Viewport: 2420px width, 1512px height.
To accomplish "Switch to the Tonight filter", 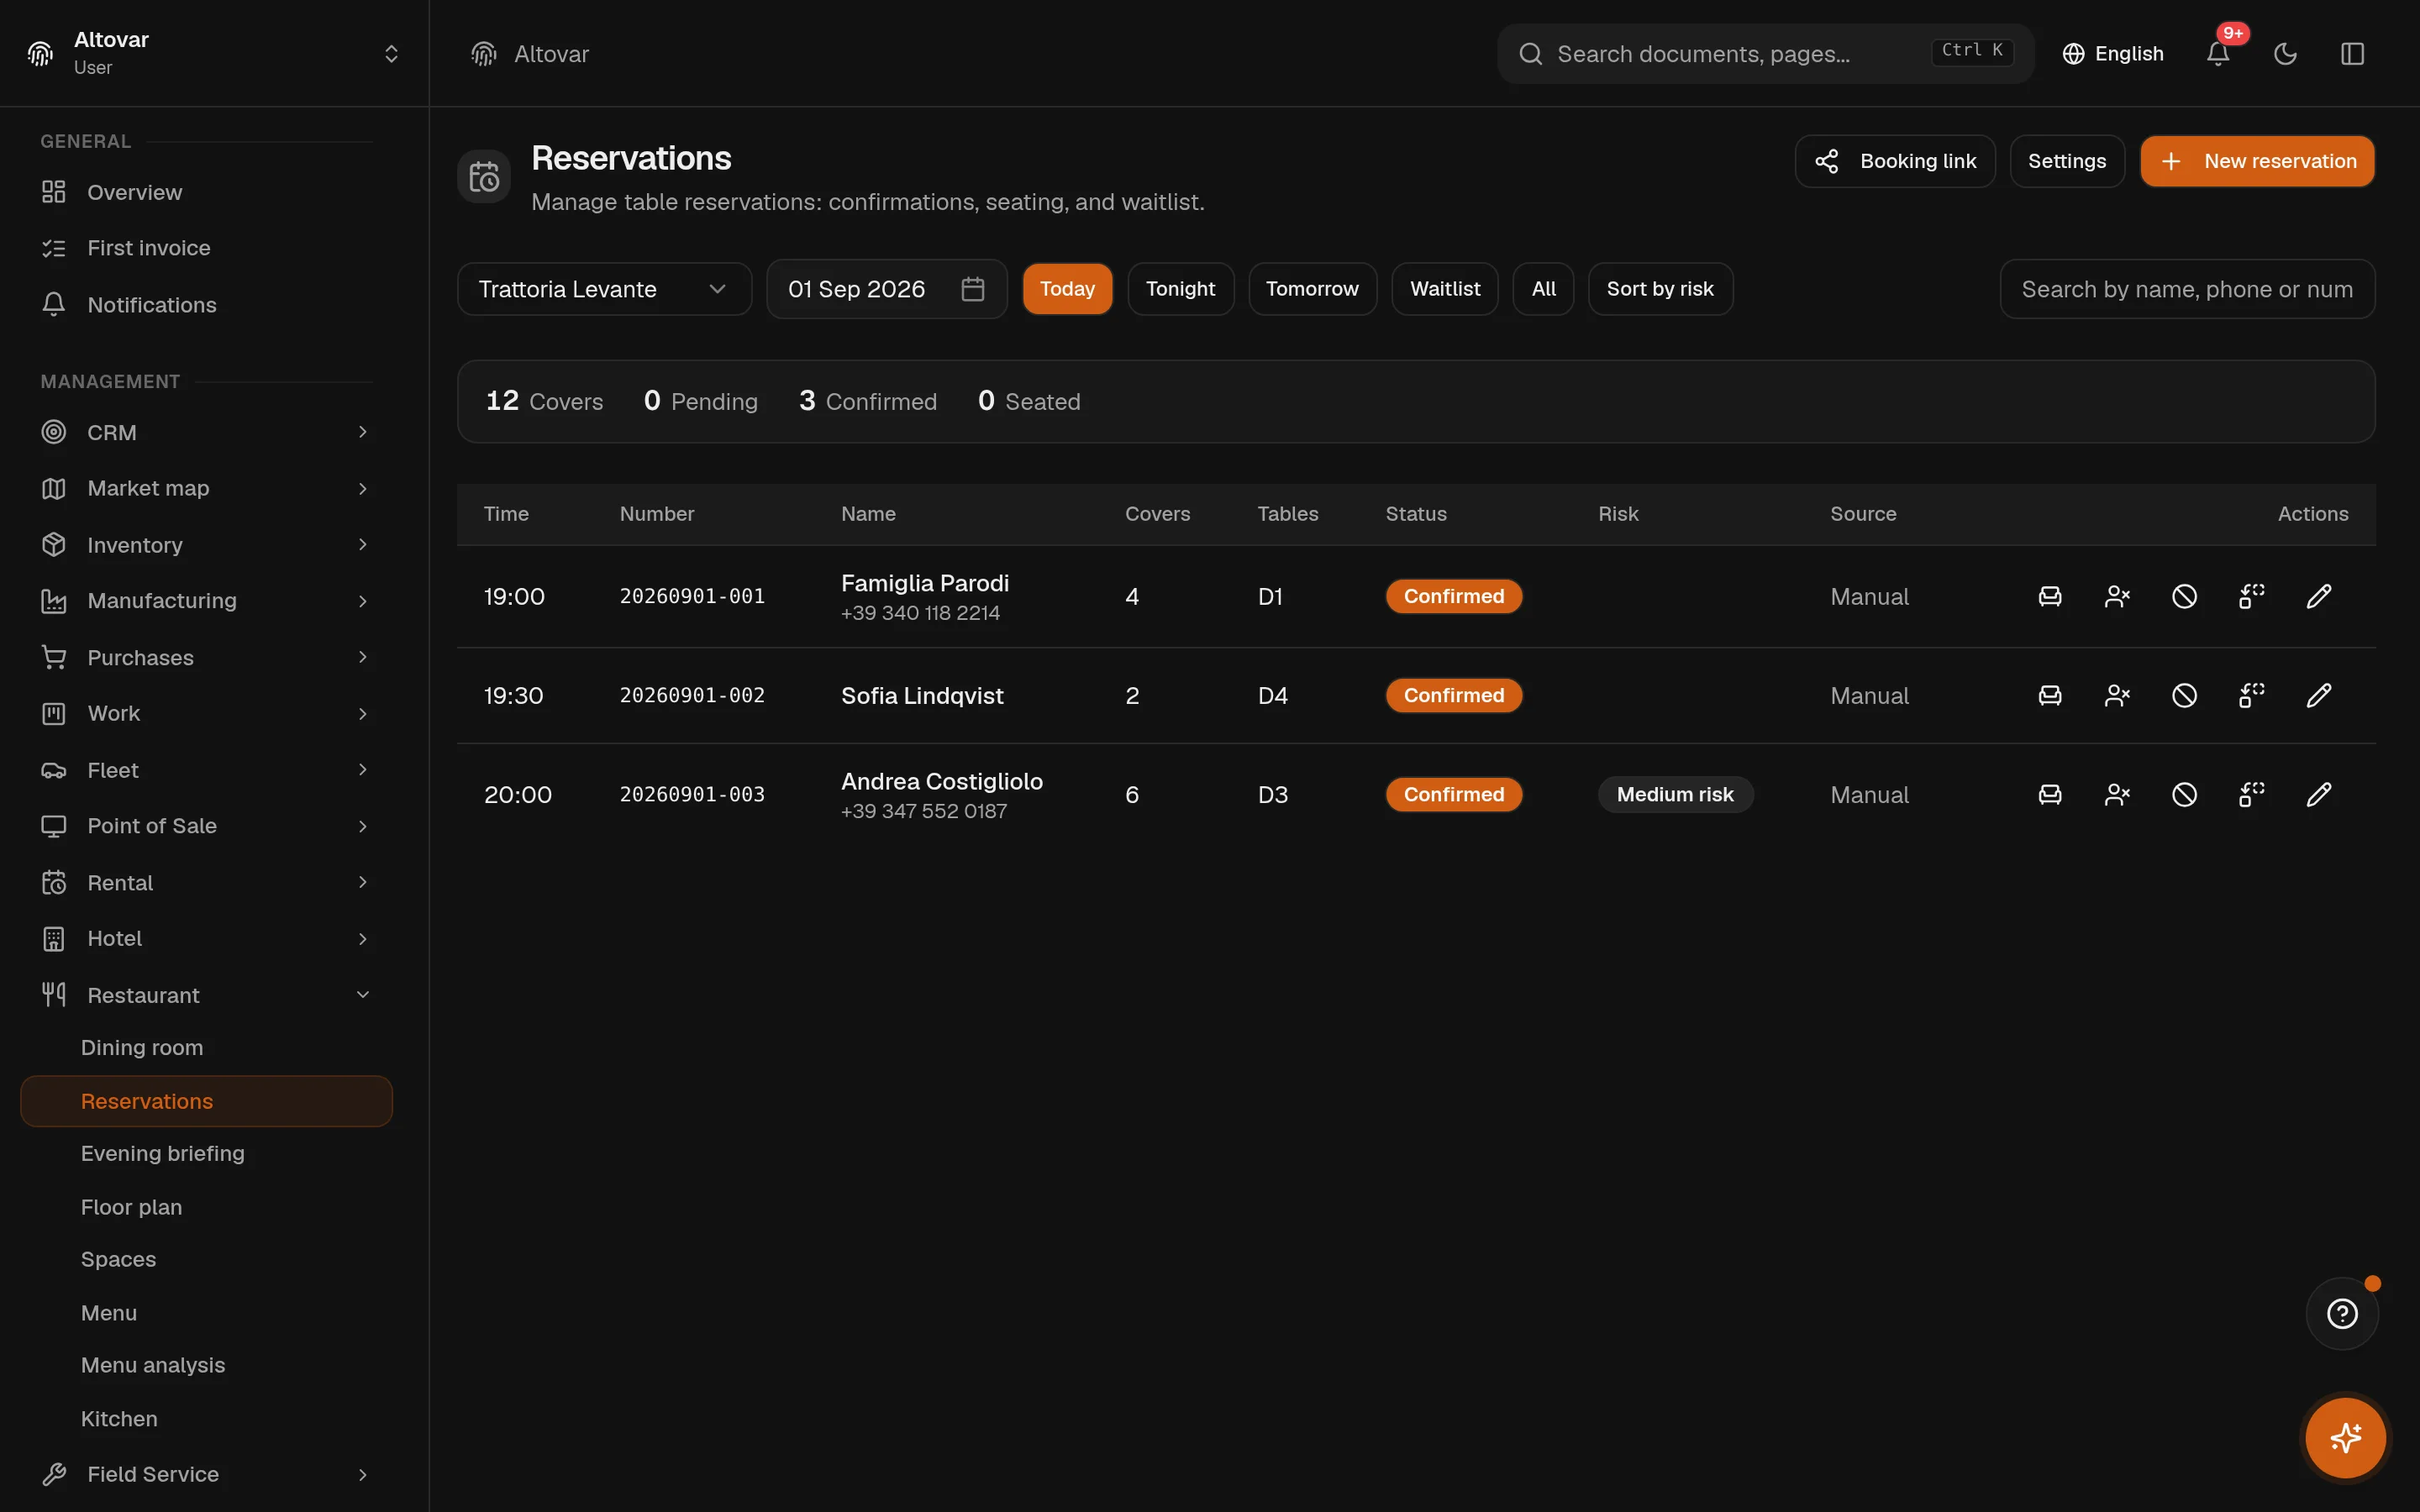I will [1180, 289].
